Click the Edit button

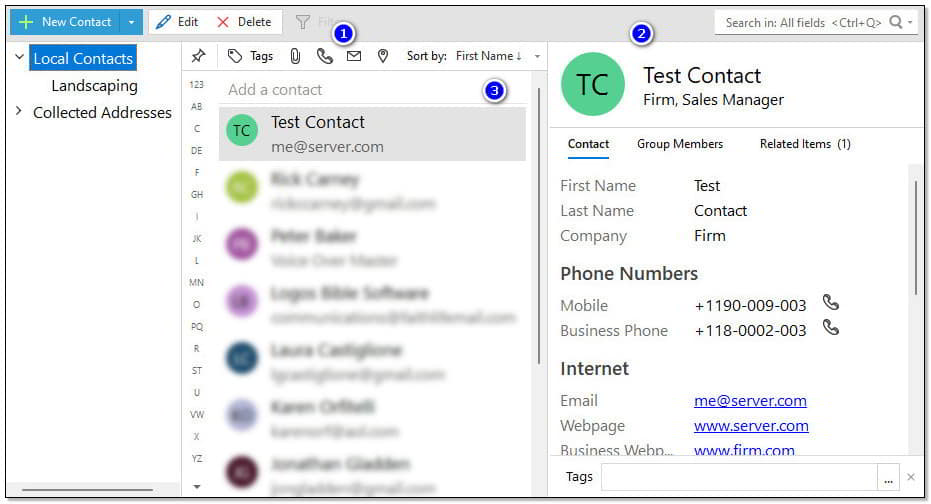(177, 22)
